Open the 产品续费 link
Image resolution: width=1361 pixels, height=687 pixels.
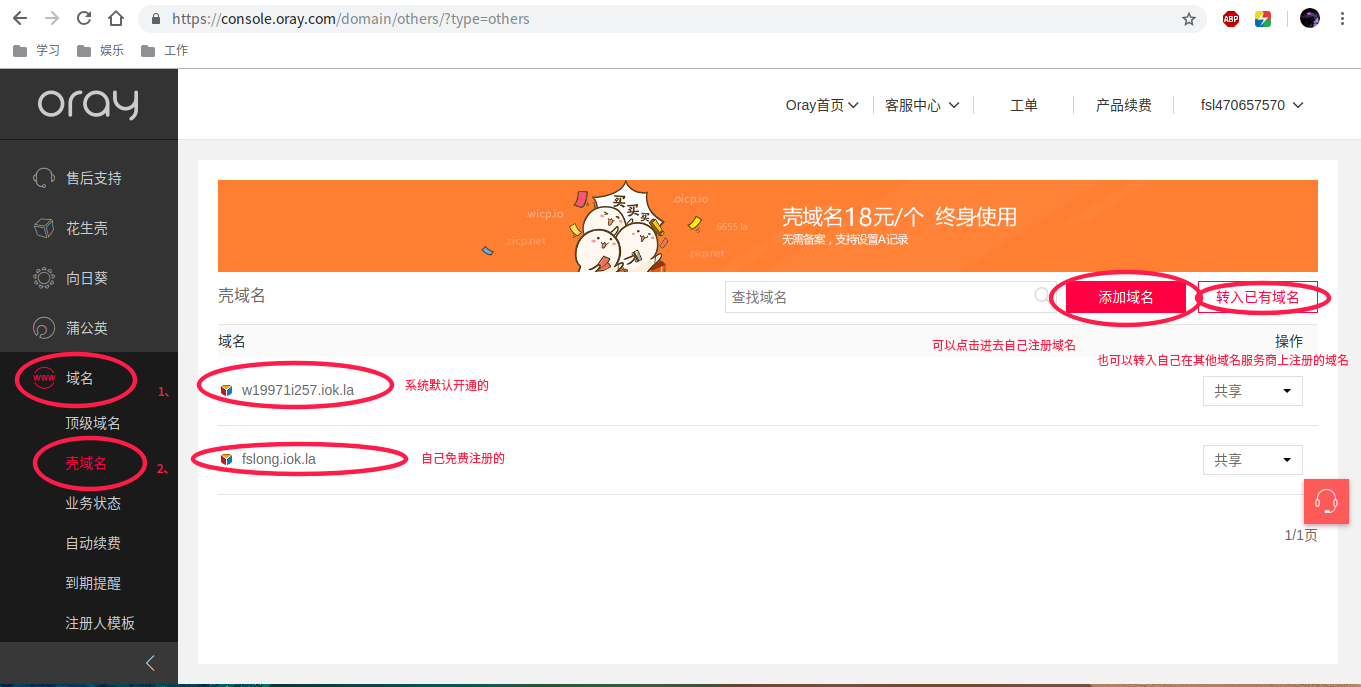pyautogui.click(x=1123, y=105)
